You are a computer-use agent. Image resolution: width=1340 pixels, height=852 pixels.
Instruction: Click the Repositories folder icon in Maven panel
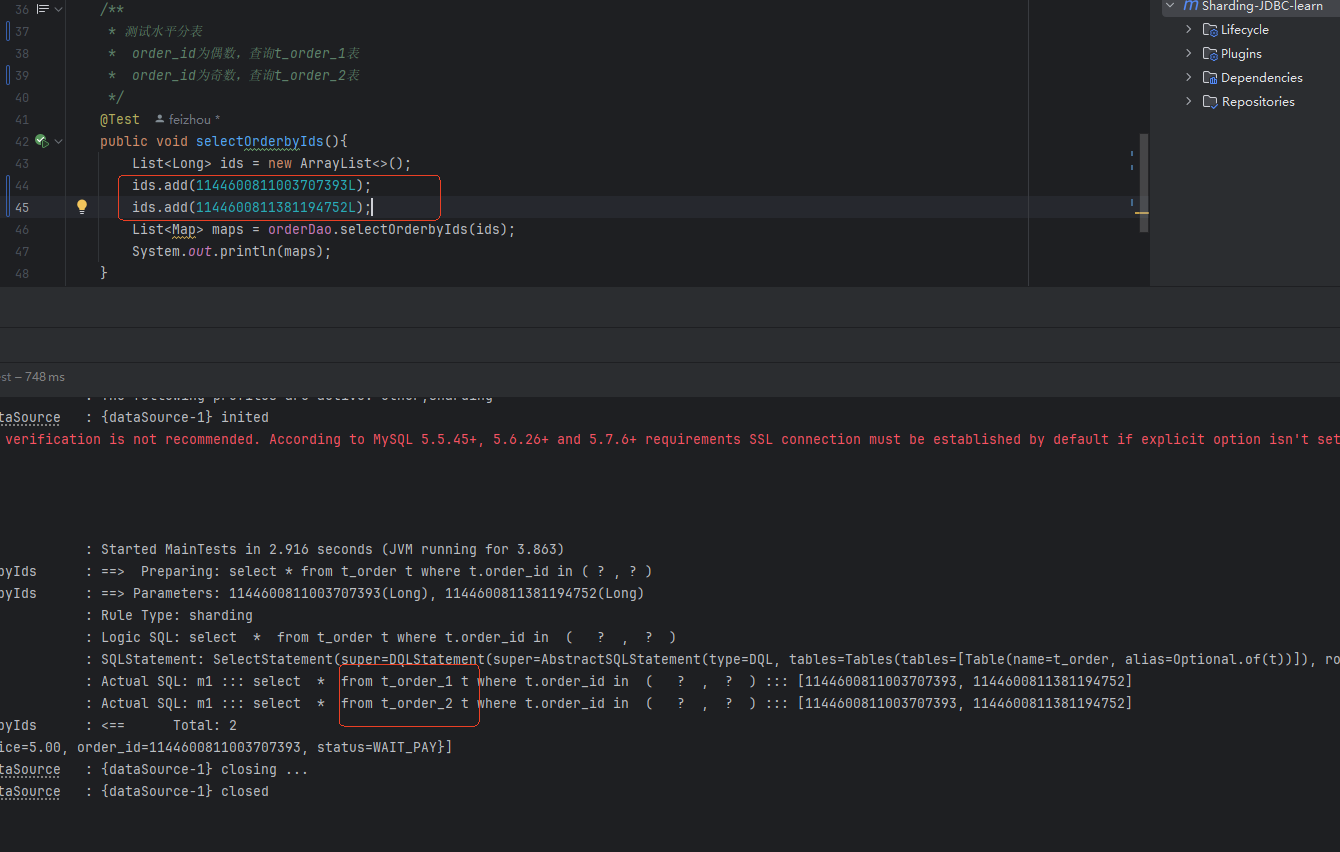tap(1210, 102)
